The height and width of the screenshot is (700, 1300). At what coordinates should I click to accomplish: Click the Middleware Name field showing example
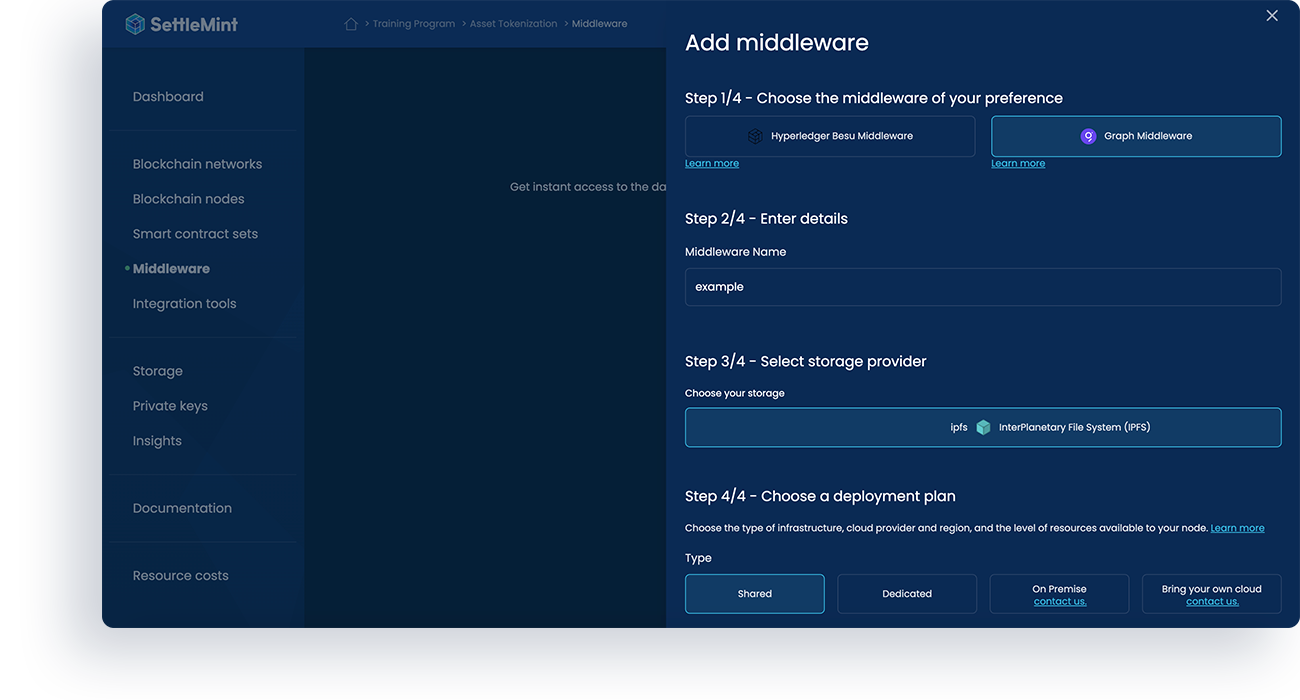point(983,286)
